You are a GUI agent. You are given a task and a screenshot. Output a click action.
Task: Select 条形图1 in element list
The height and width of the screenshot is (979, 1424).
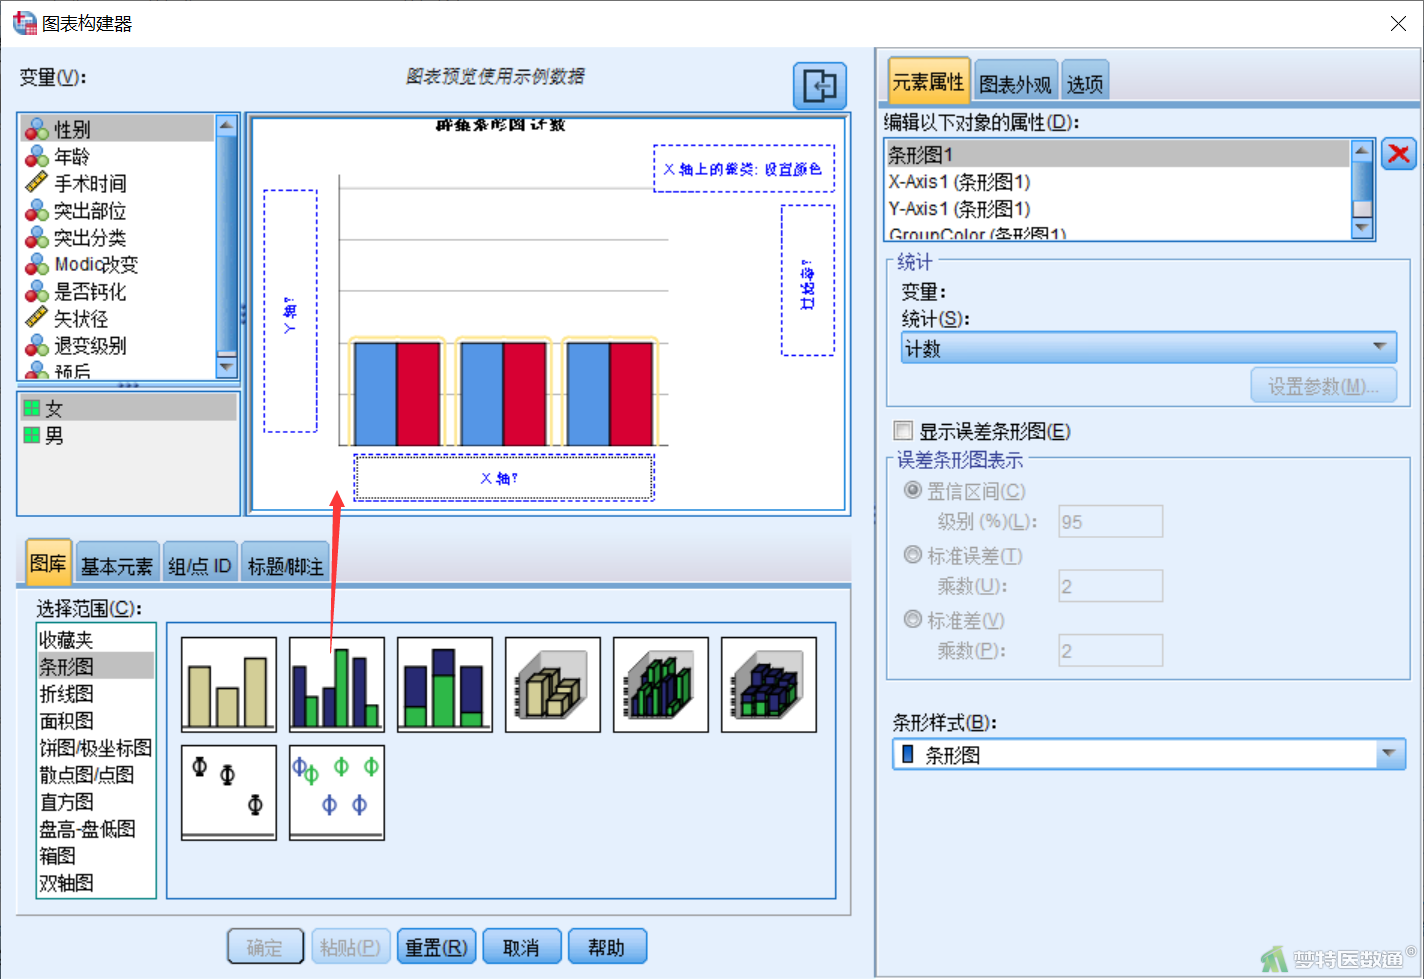tap(1118, 154)
